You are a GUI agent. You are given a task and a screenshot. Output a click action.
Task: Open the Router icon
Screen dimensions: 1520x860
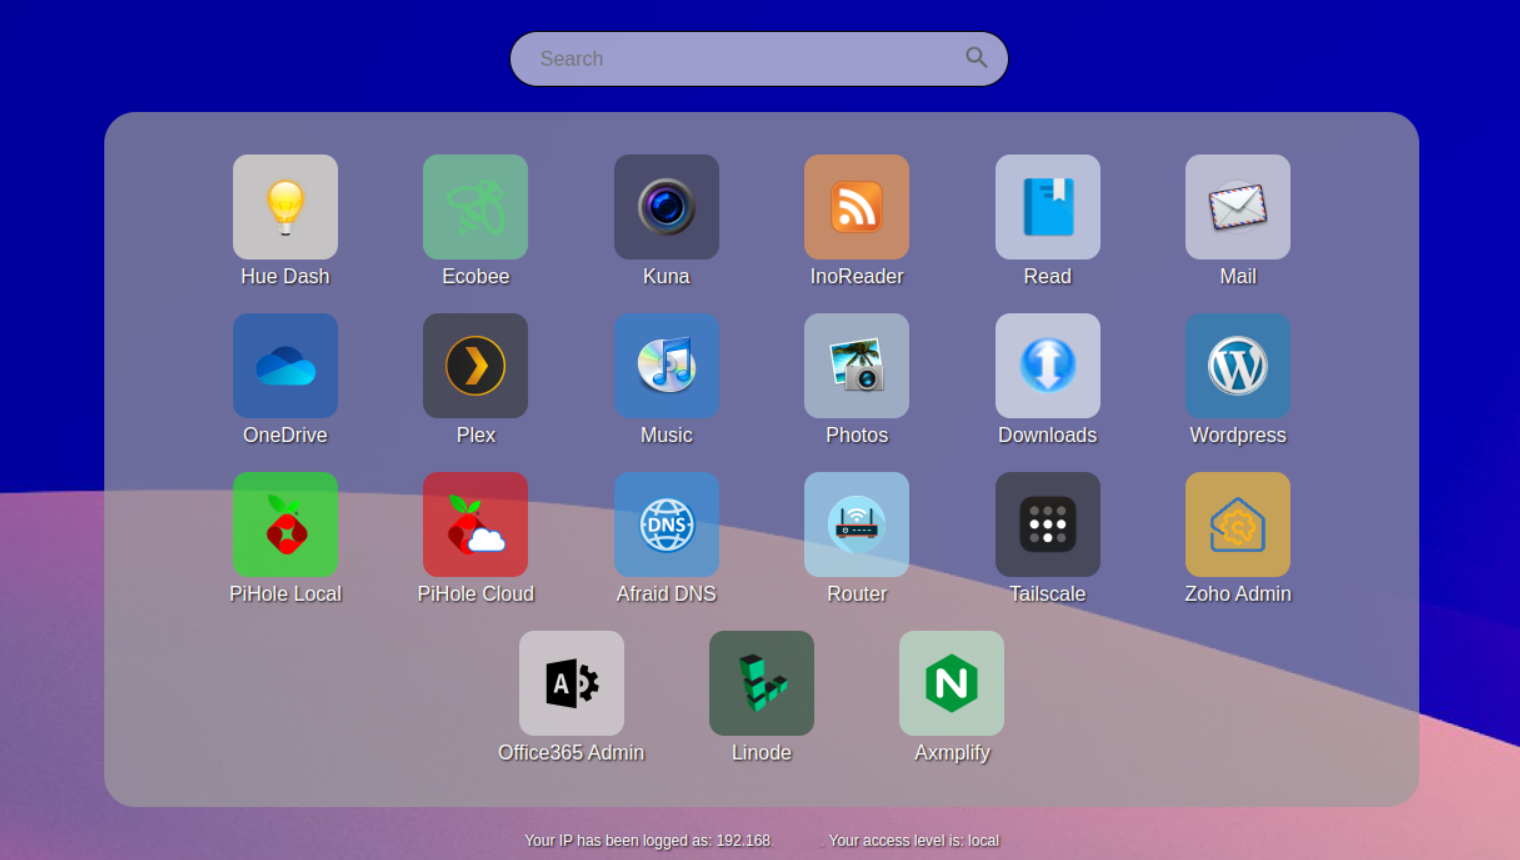856,525
